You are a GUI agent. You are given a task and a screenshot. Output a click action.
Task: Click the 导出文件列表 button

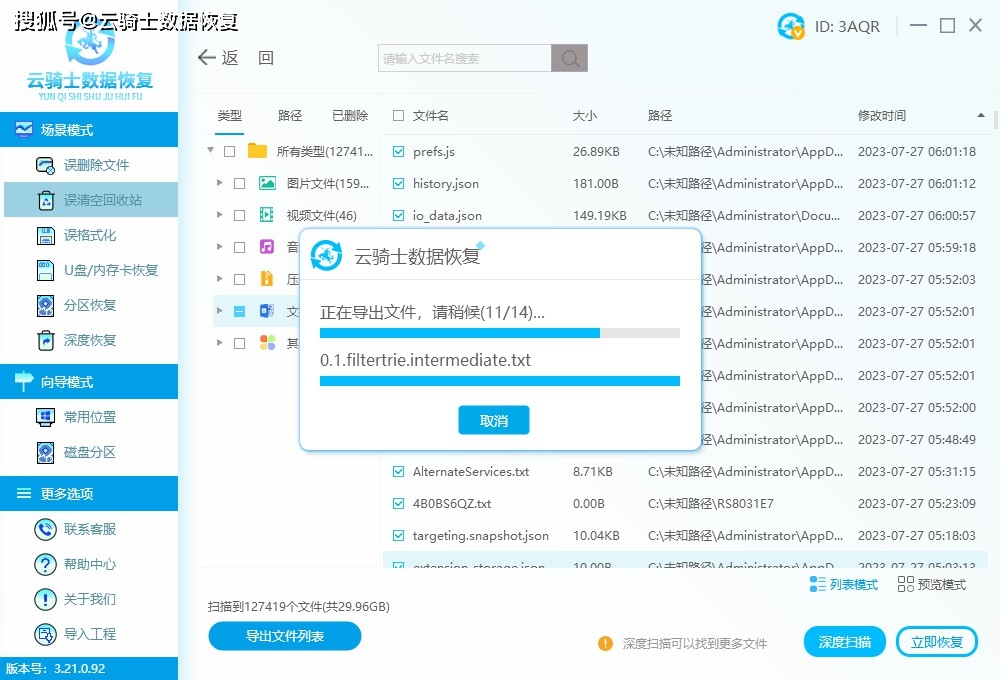284,636
